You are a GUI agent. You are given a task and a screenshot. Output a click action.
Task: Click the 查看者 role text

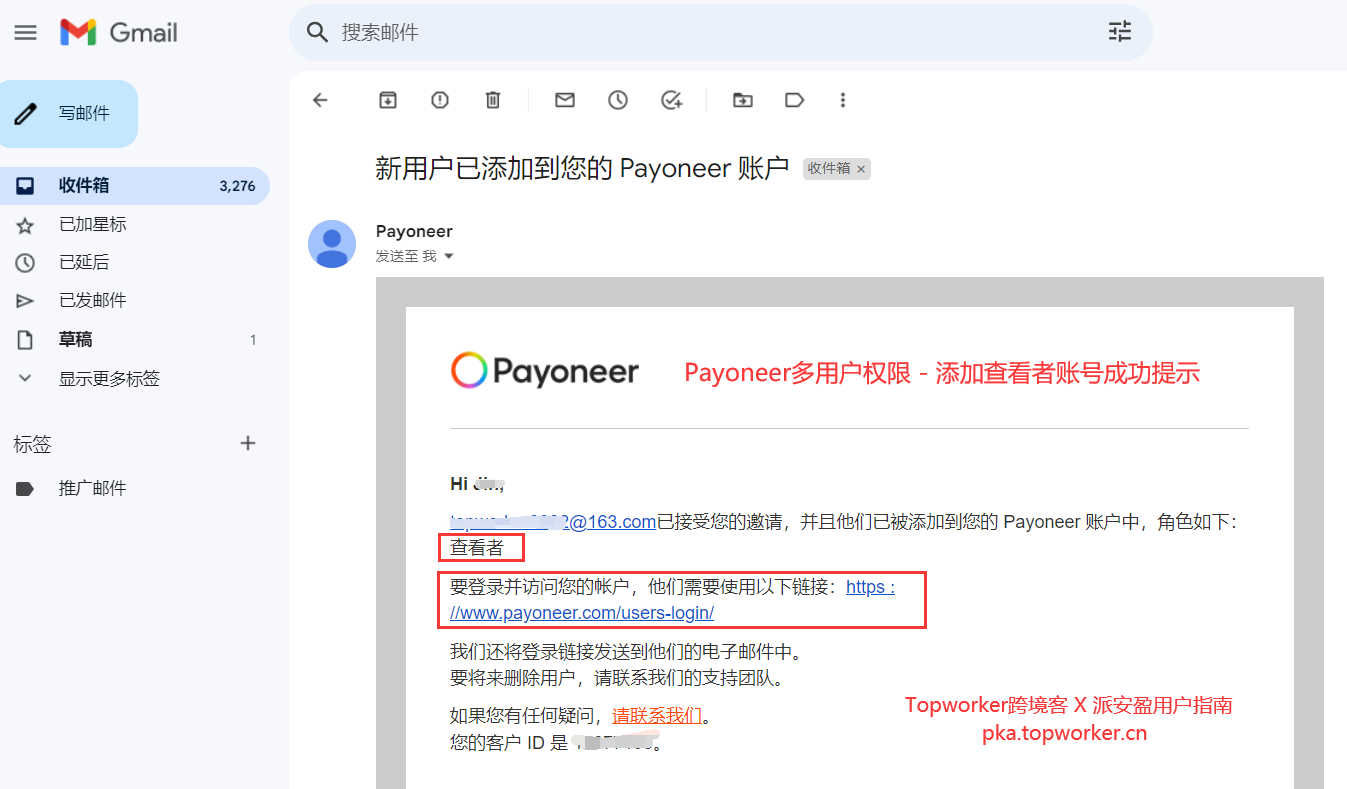pos(477,548)
